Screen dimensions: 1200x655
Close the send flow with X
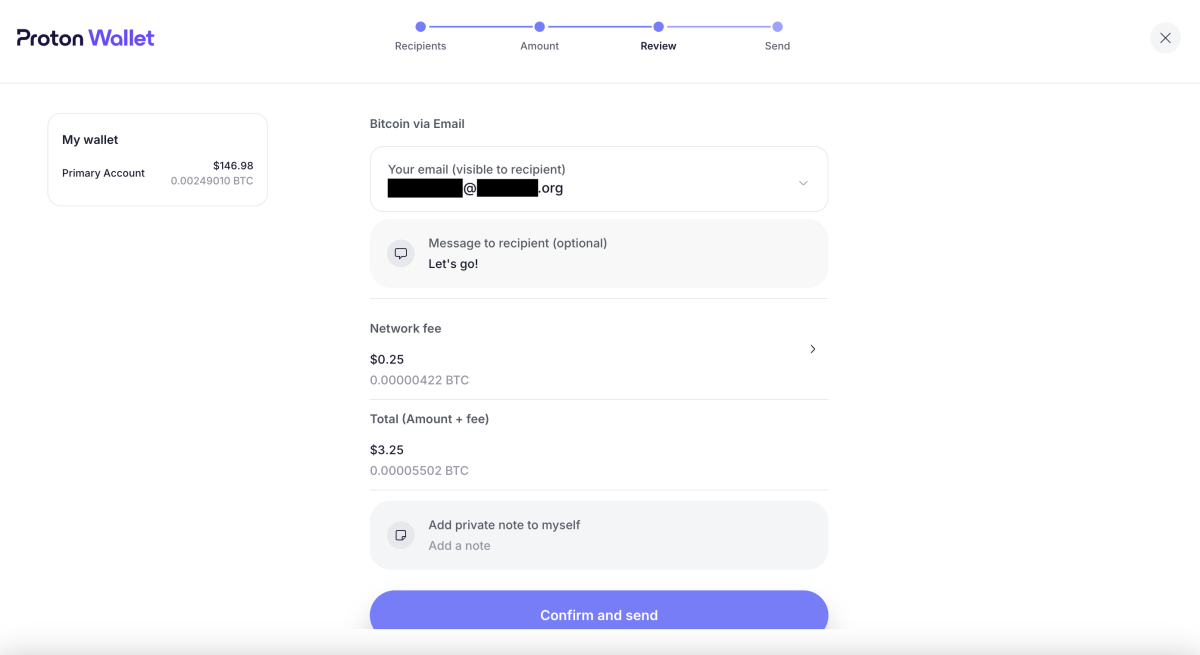pyautogui.click(x=1165, y=38)
